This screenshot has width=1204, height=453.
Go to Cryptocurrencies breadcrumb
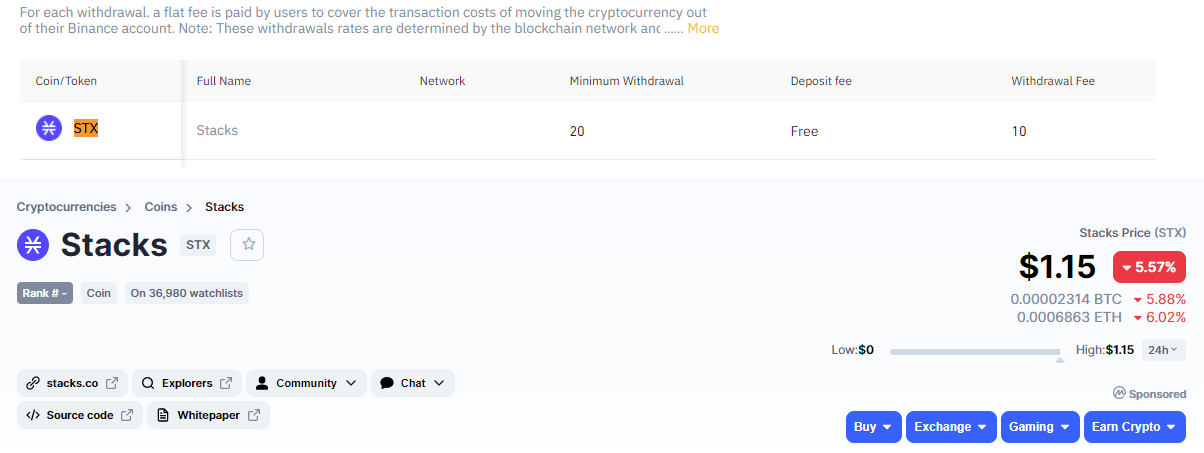pyautogui.click(x=66, y=207)
